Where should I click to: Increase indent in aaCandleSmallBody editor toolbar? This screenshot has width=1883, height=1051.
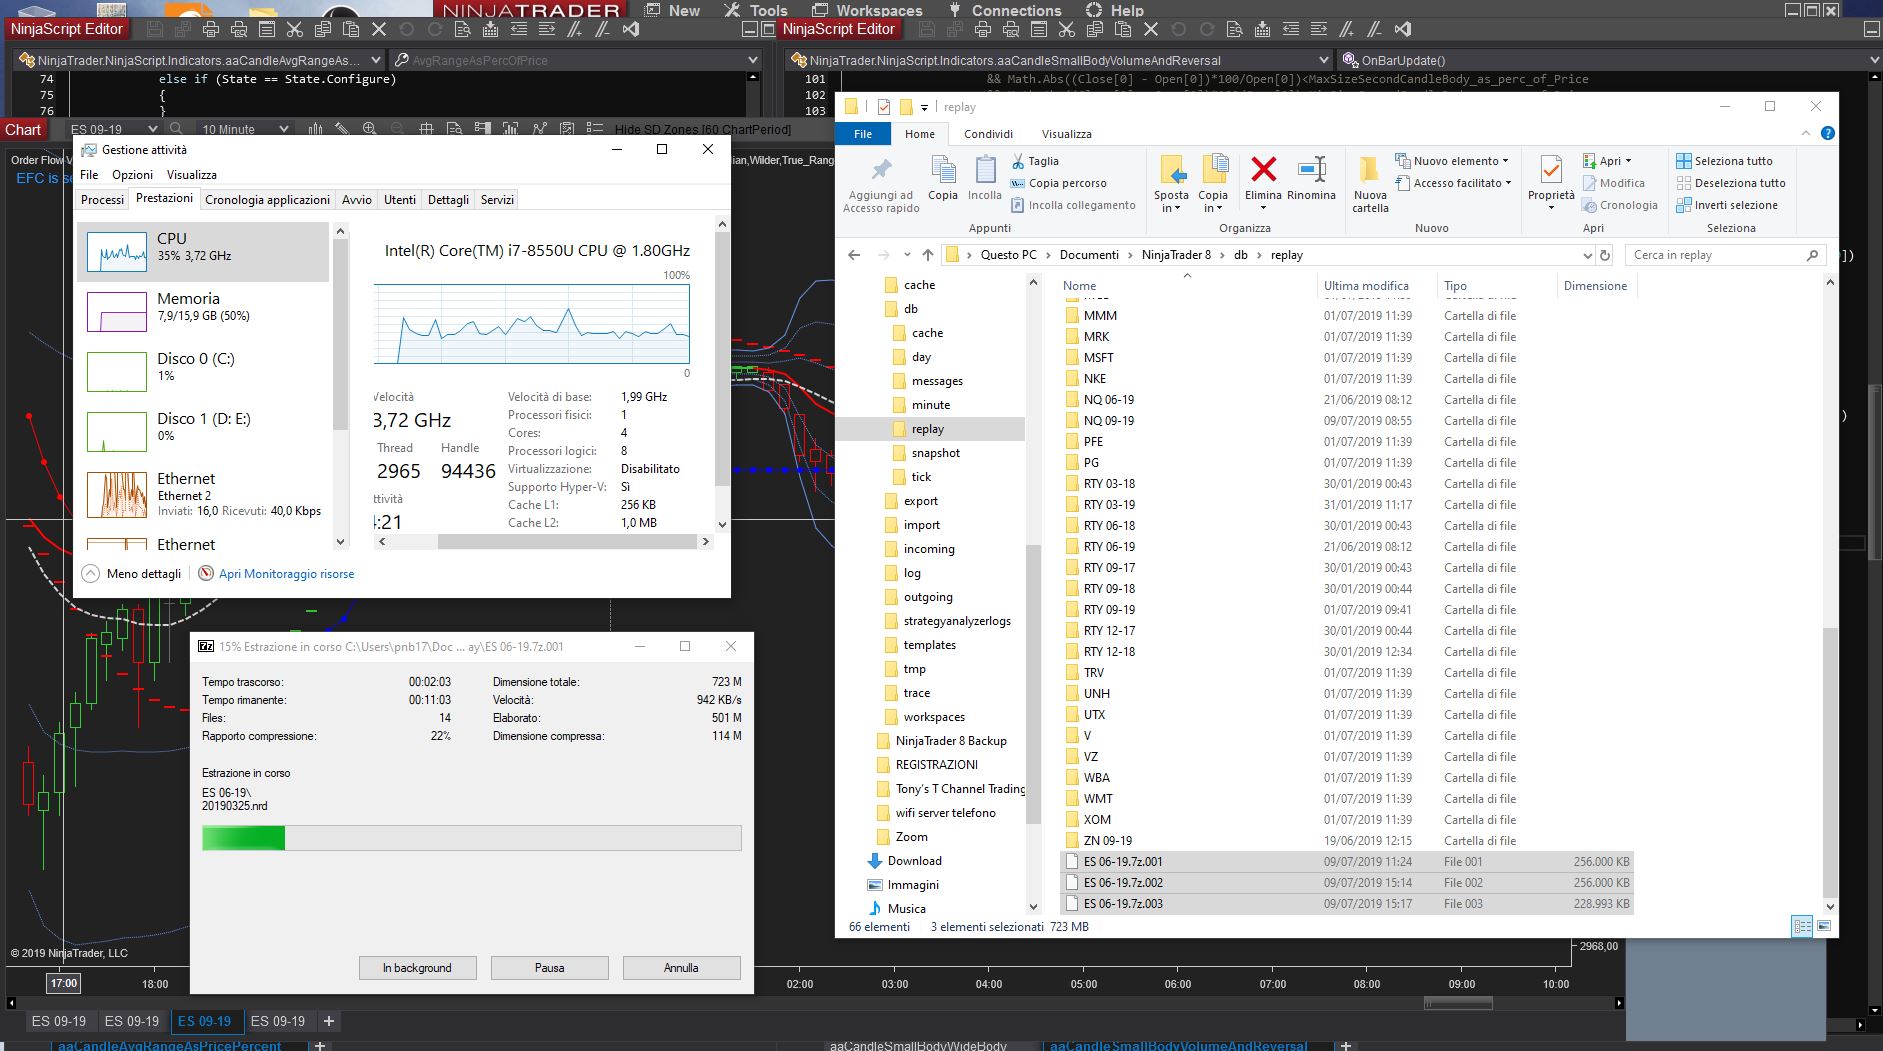coord(1319,30)
